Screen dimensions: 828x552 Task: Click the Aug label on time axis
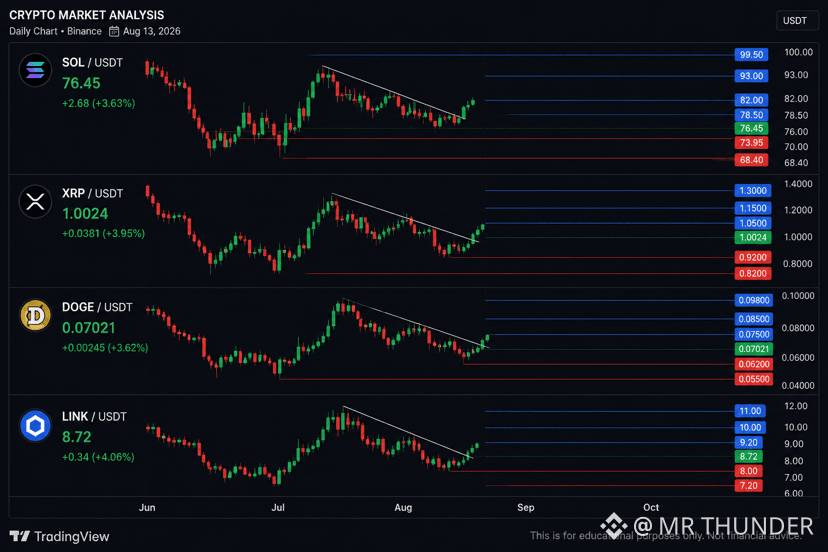(403, 507)
